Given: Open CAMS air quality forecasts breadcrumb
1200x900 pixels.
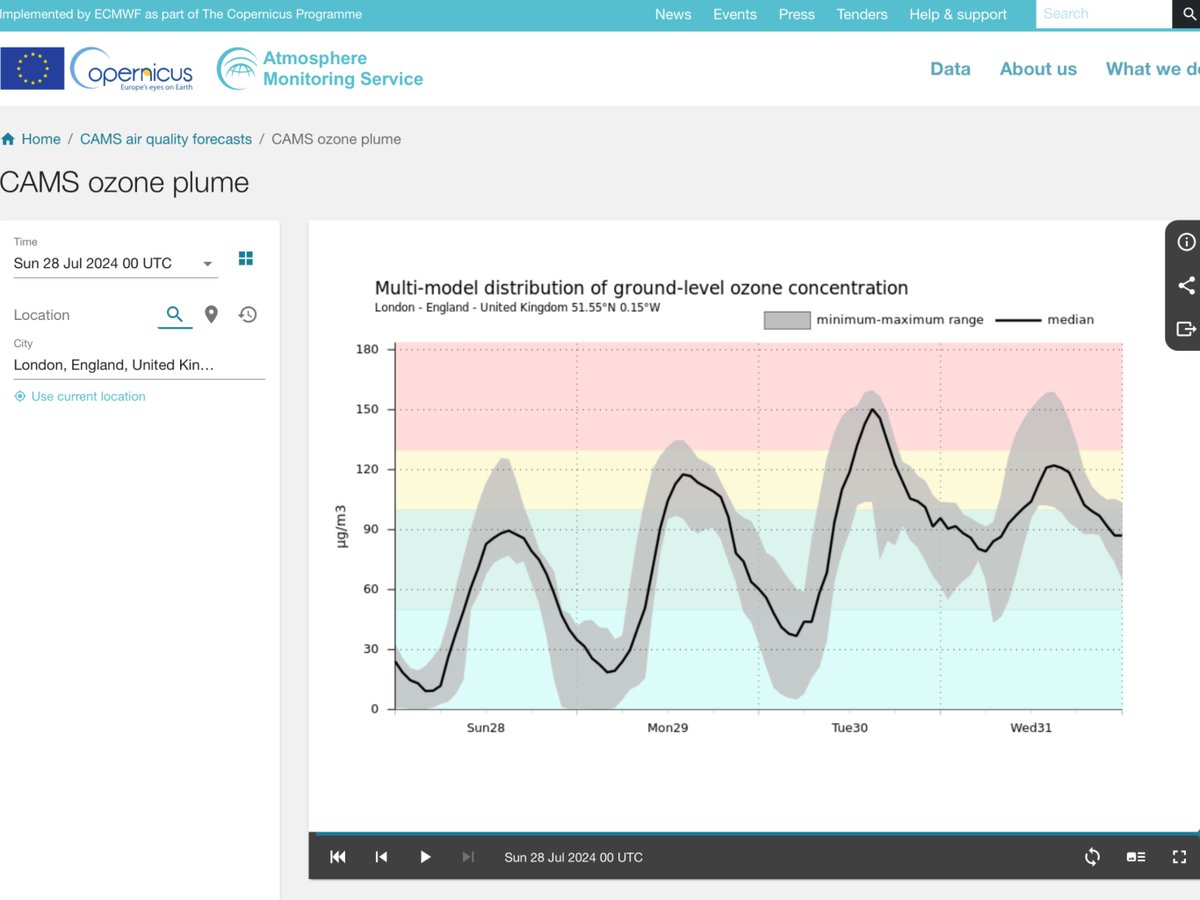Looking at the screenshot, I should (166, 139).
